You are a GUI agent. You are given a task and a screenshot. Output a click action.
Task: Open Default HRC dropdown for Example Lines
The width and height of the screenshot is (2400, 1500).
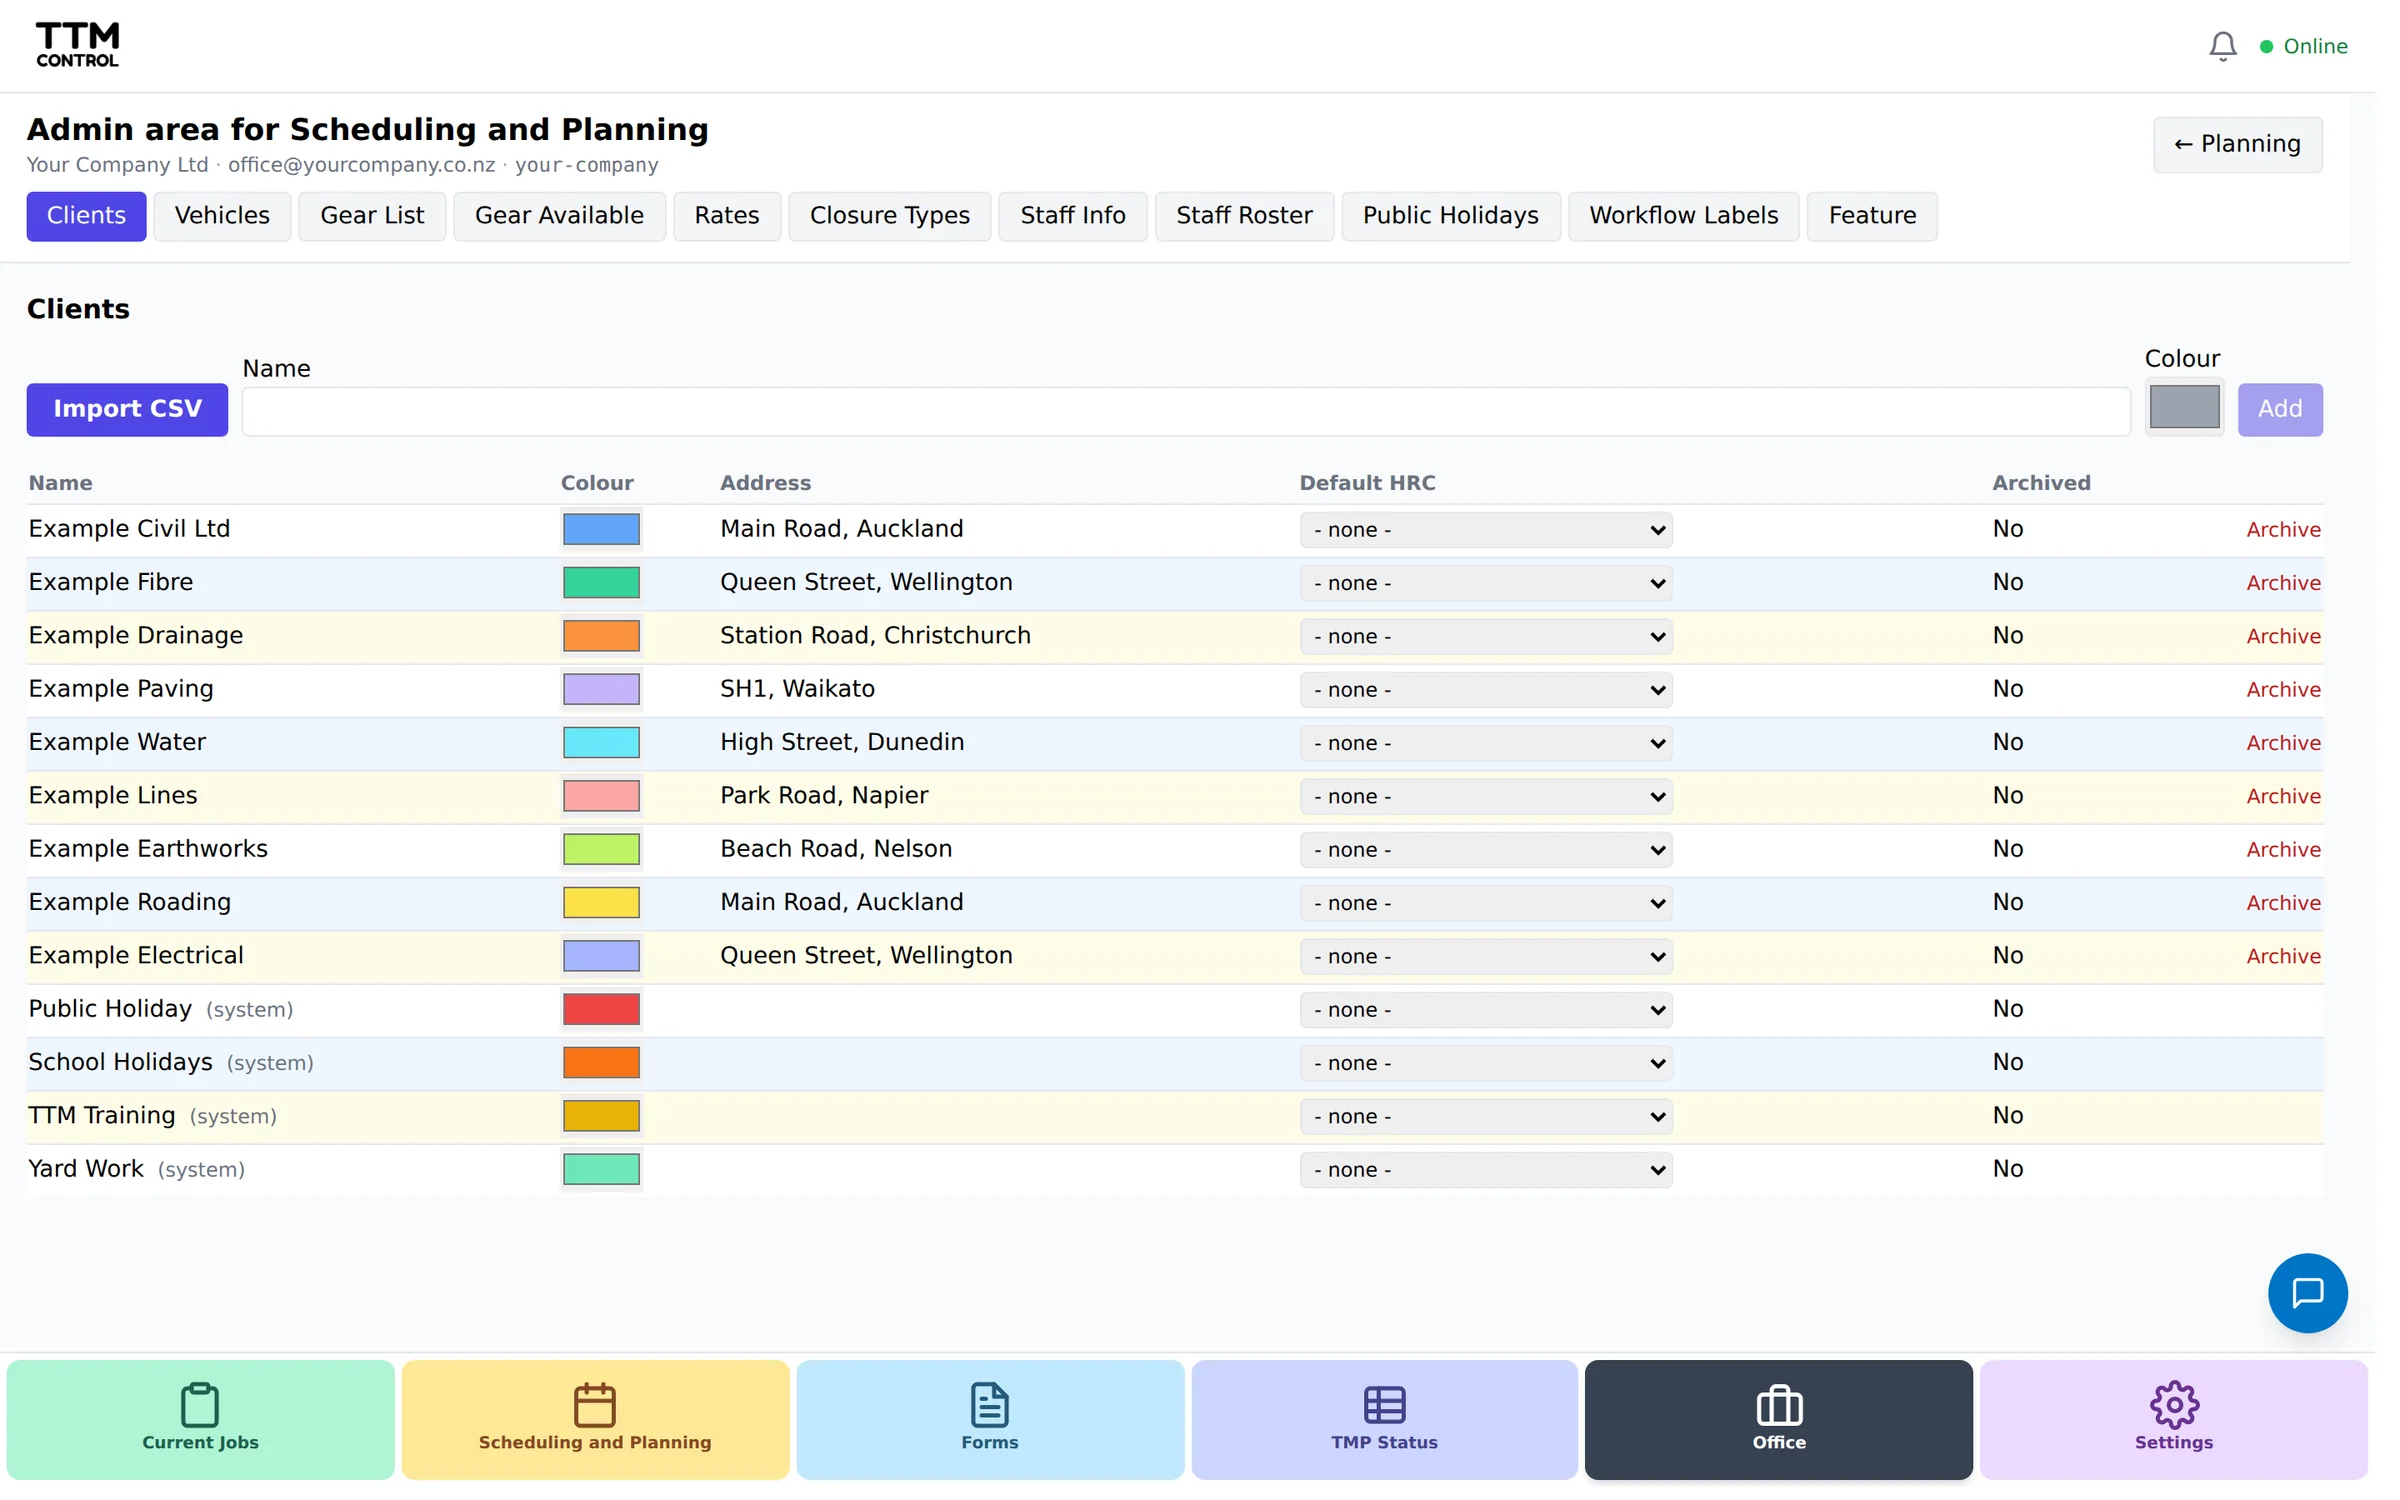pyautogui.click(x=1485, y=796)
